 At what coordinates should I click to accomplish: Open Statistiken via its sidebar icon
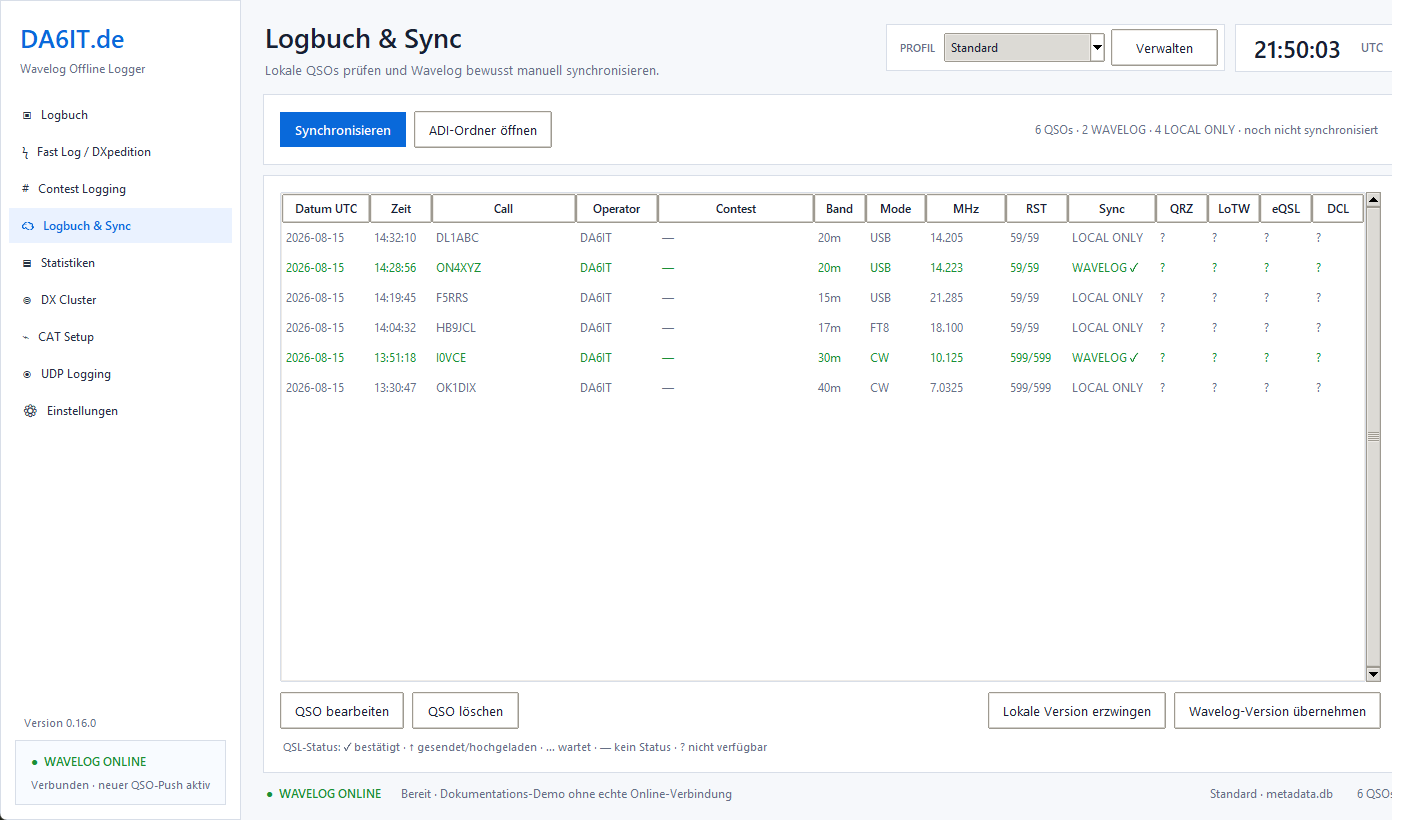[27, 263]
